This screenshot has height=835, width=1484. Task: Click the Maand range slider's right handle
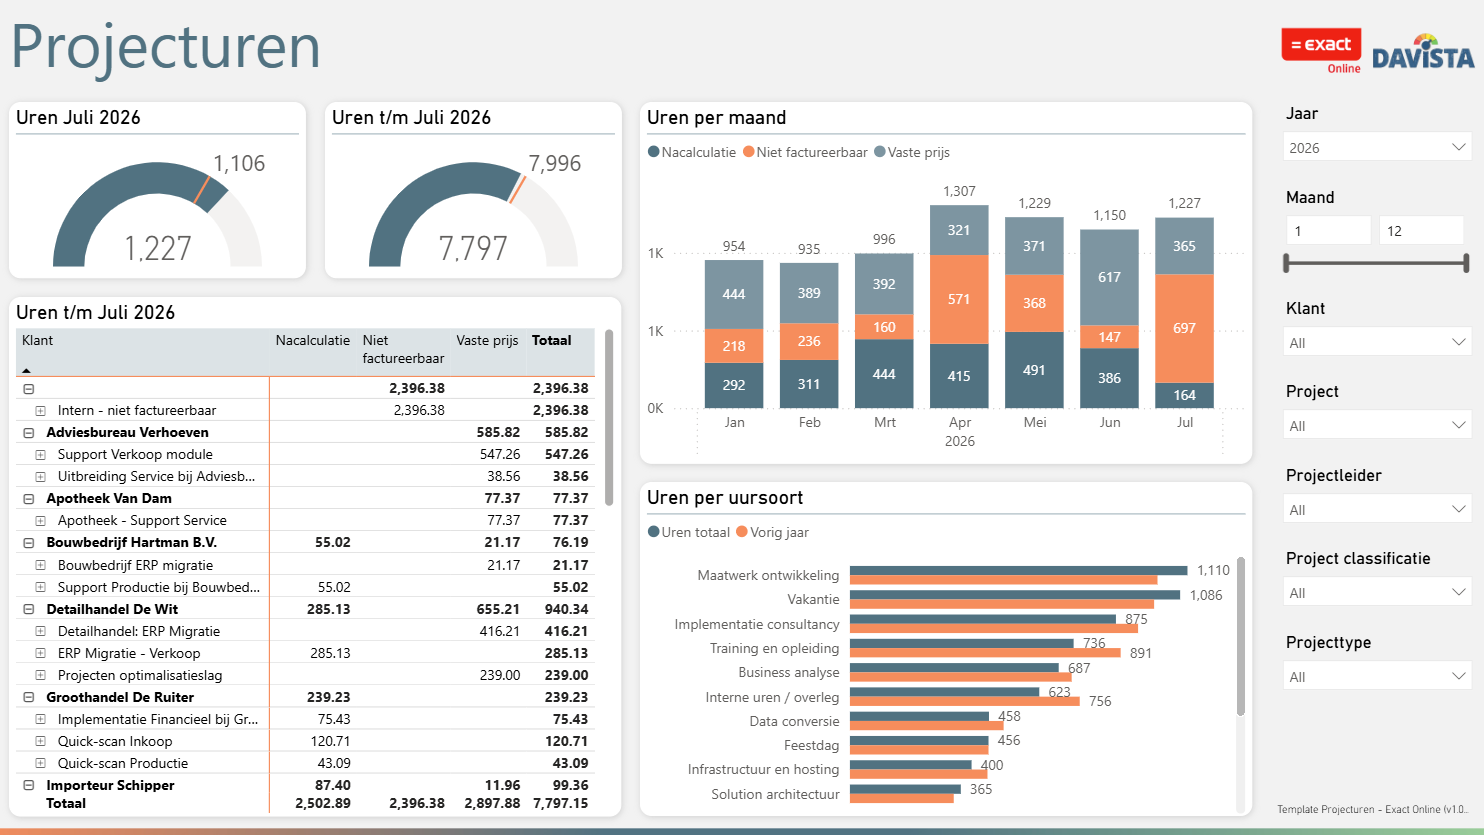pyautogui.click(x=1466, y=263)
